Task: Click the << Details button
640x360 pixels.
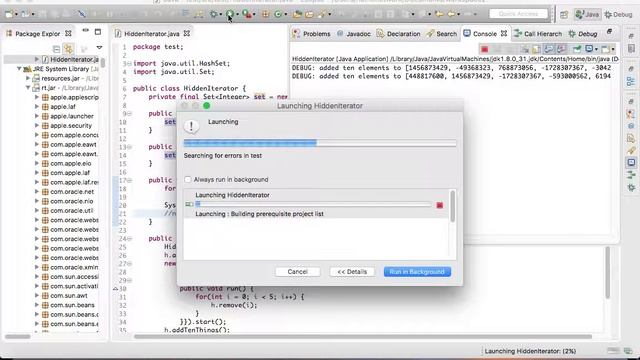Action: pos(352,272)
